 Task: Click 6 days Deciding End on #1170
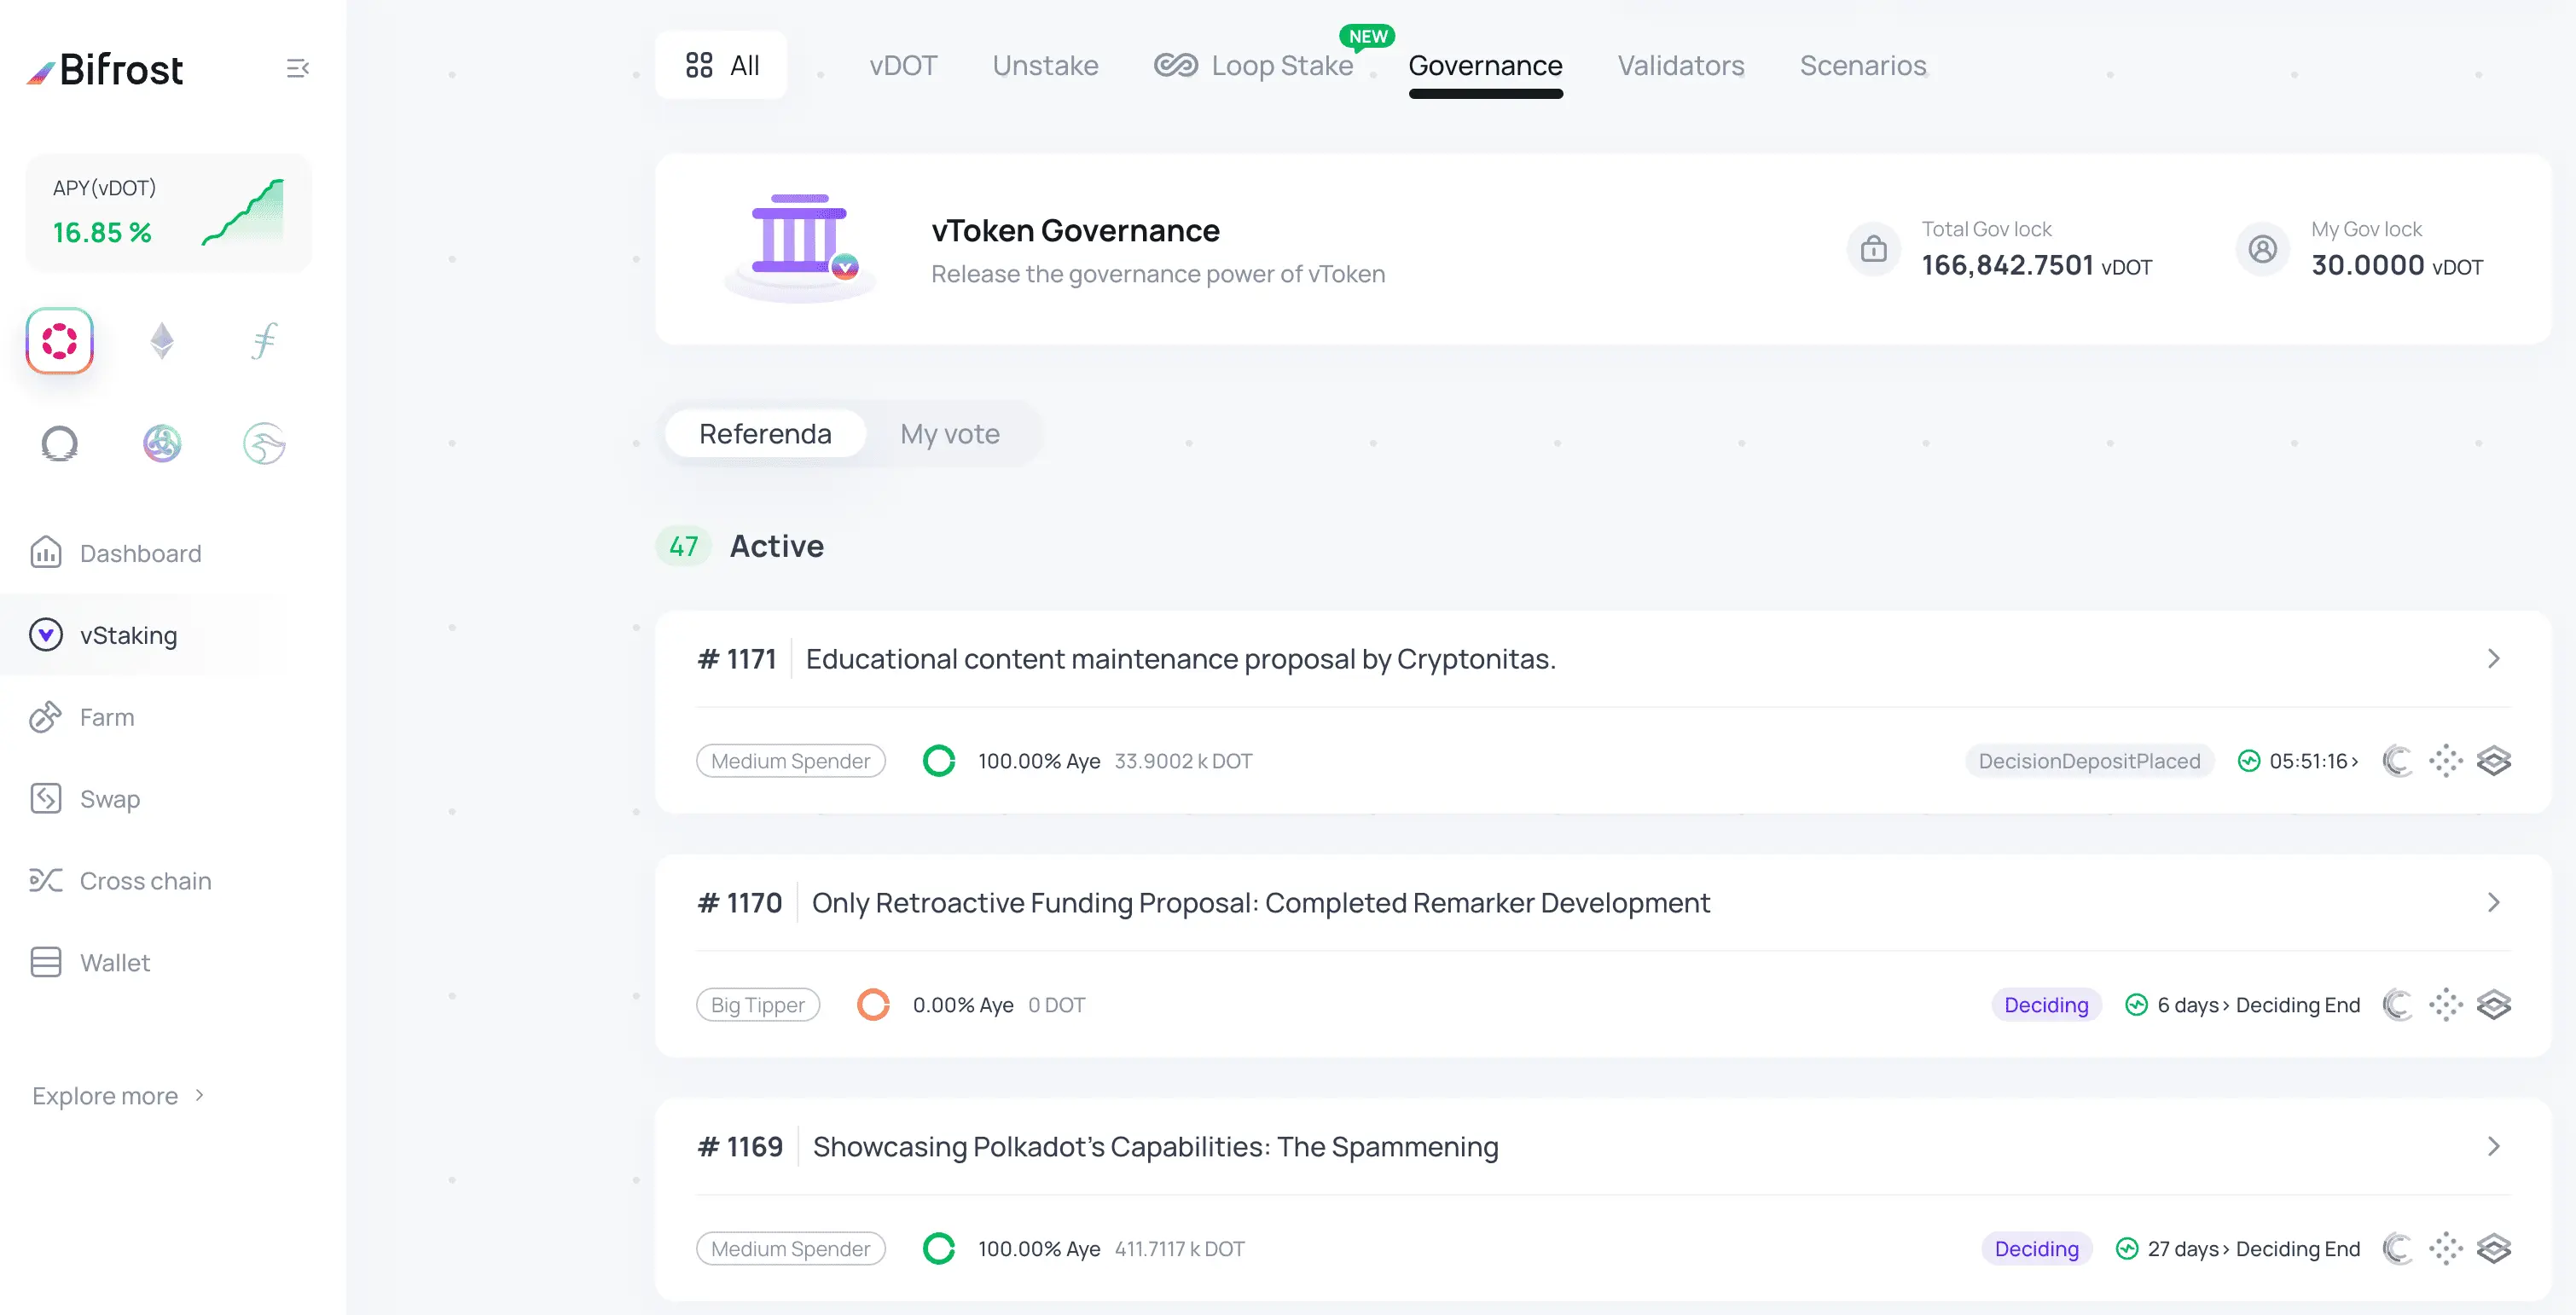(2258, 1005)
